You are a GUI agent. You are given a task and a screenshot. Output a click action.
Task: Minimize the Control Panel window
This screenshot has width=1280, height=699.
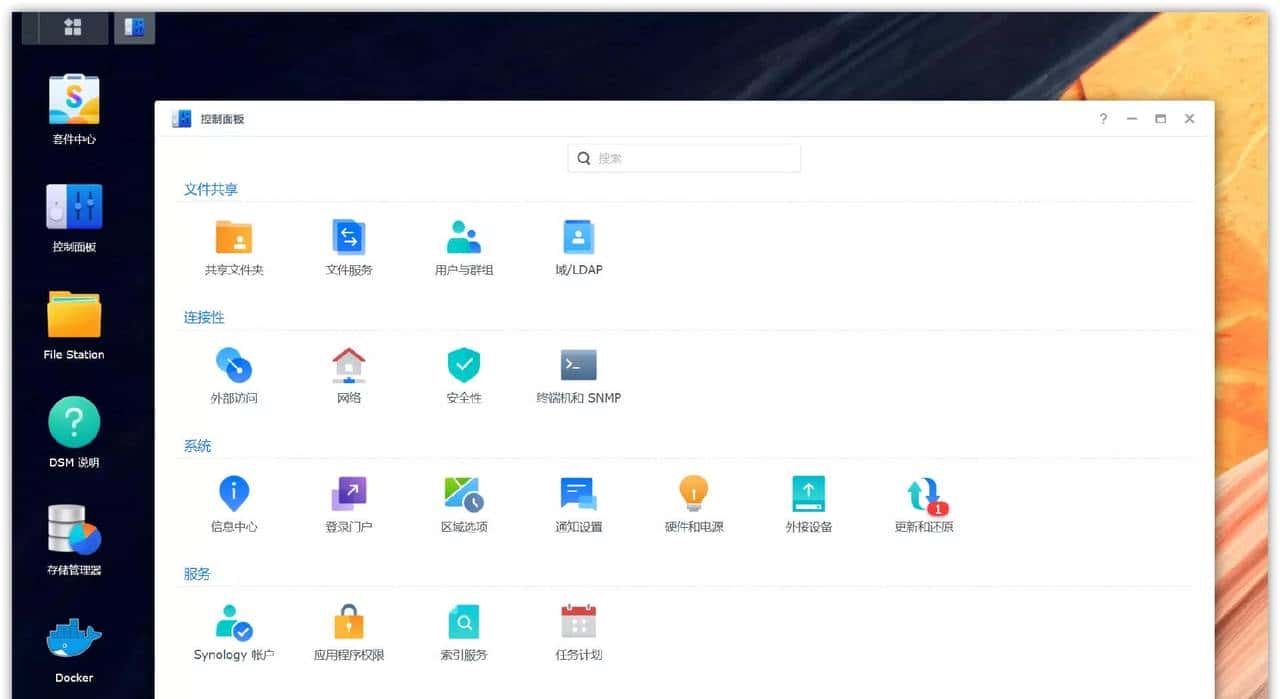[1132, 119]
